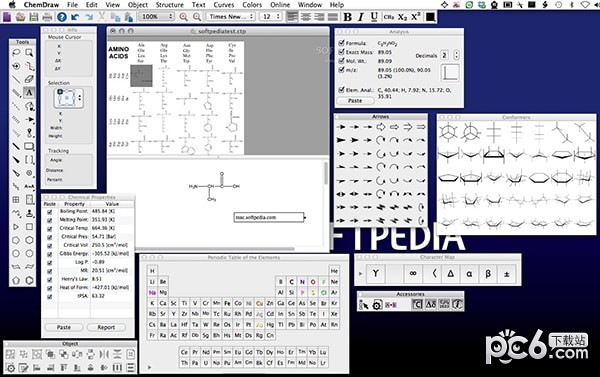
Task: Click Paste button in Analysis panel
Action: tap(355, 101)
